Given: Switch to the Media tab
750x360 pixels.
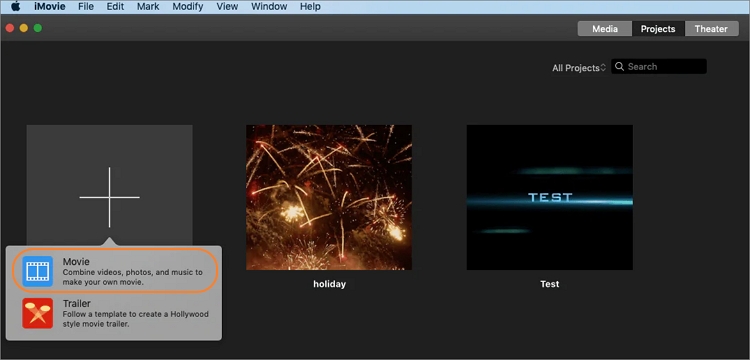Looking at the screenshot, I should (x=605, y=29).
